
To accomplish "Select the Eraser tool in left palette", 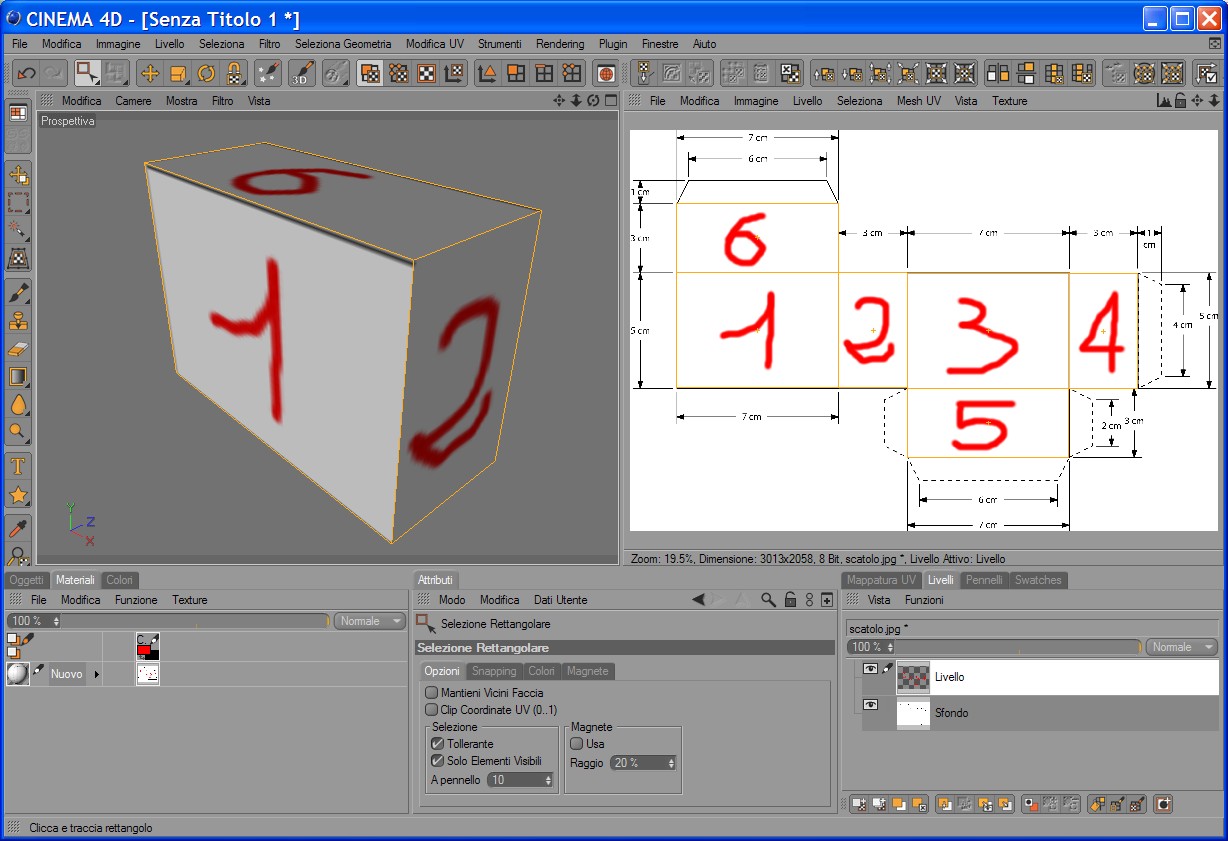I will 18,349.
